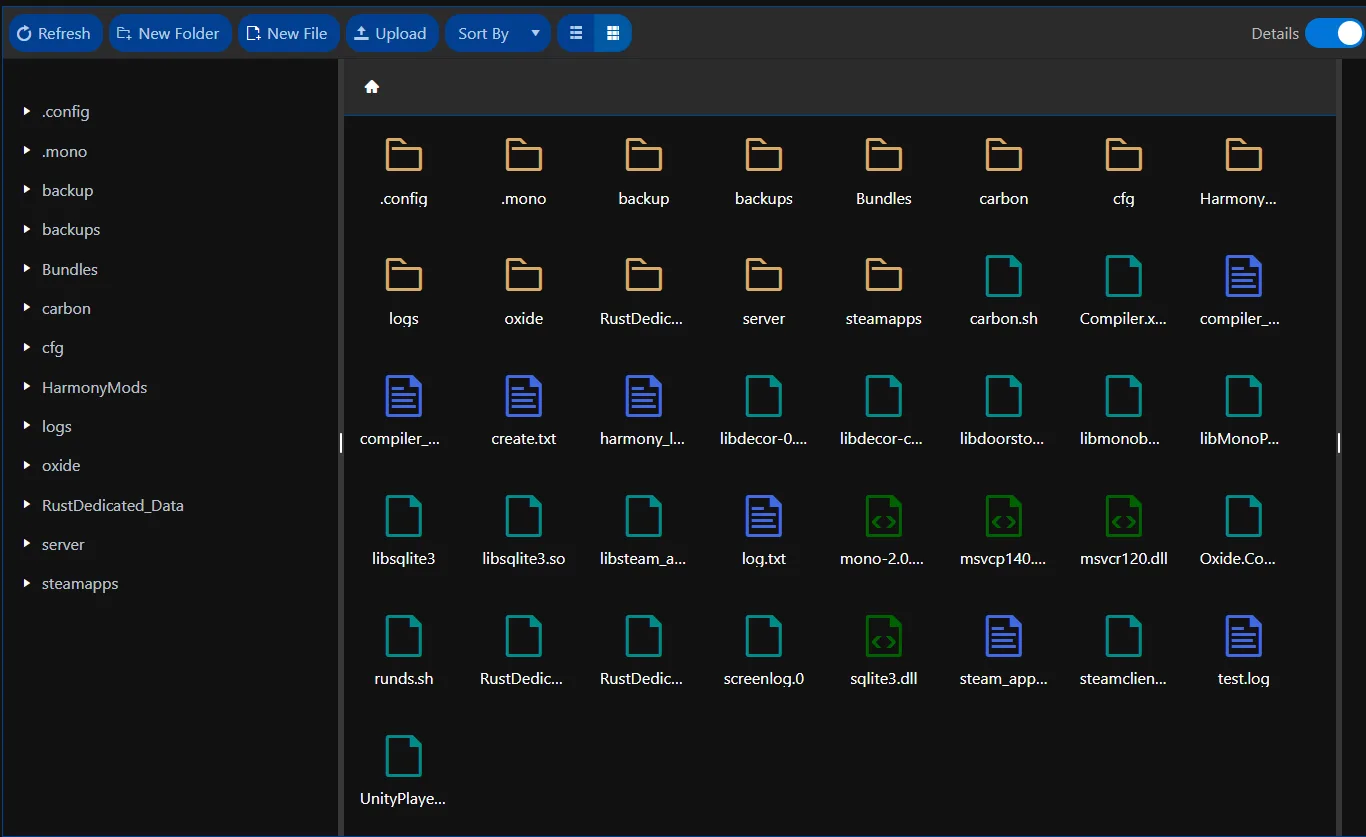
Task: Expand the HarmonyMods tree node
Action: [27, 387]
